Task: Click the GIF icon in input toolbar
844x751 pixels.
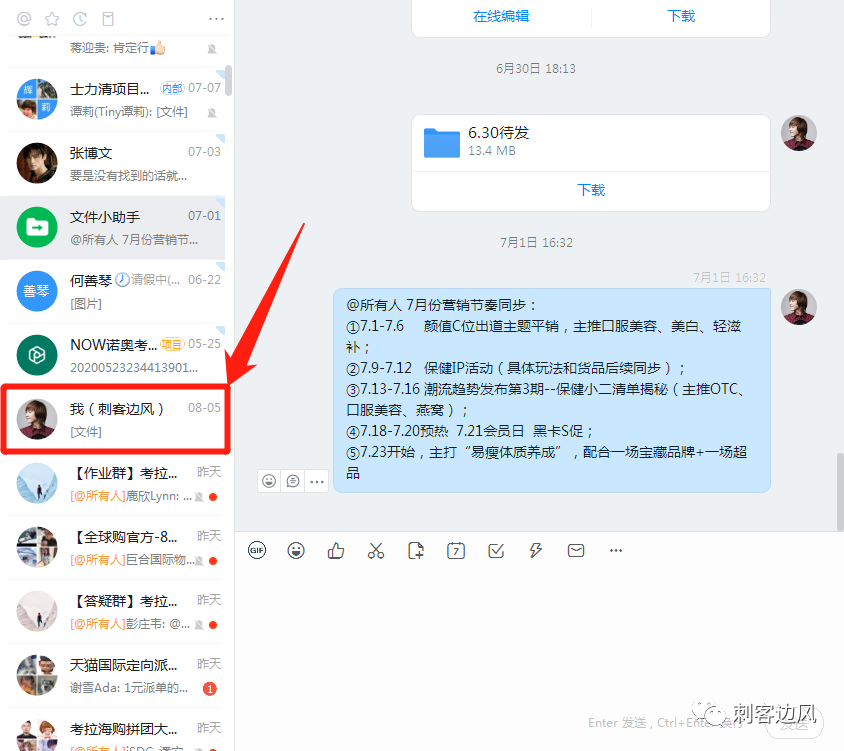Action: pyautogui.click(x=257, y=550)
